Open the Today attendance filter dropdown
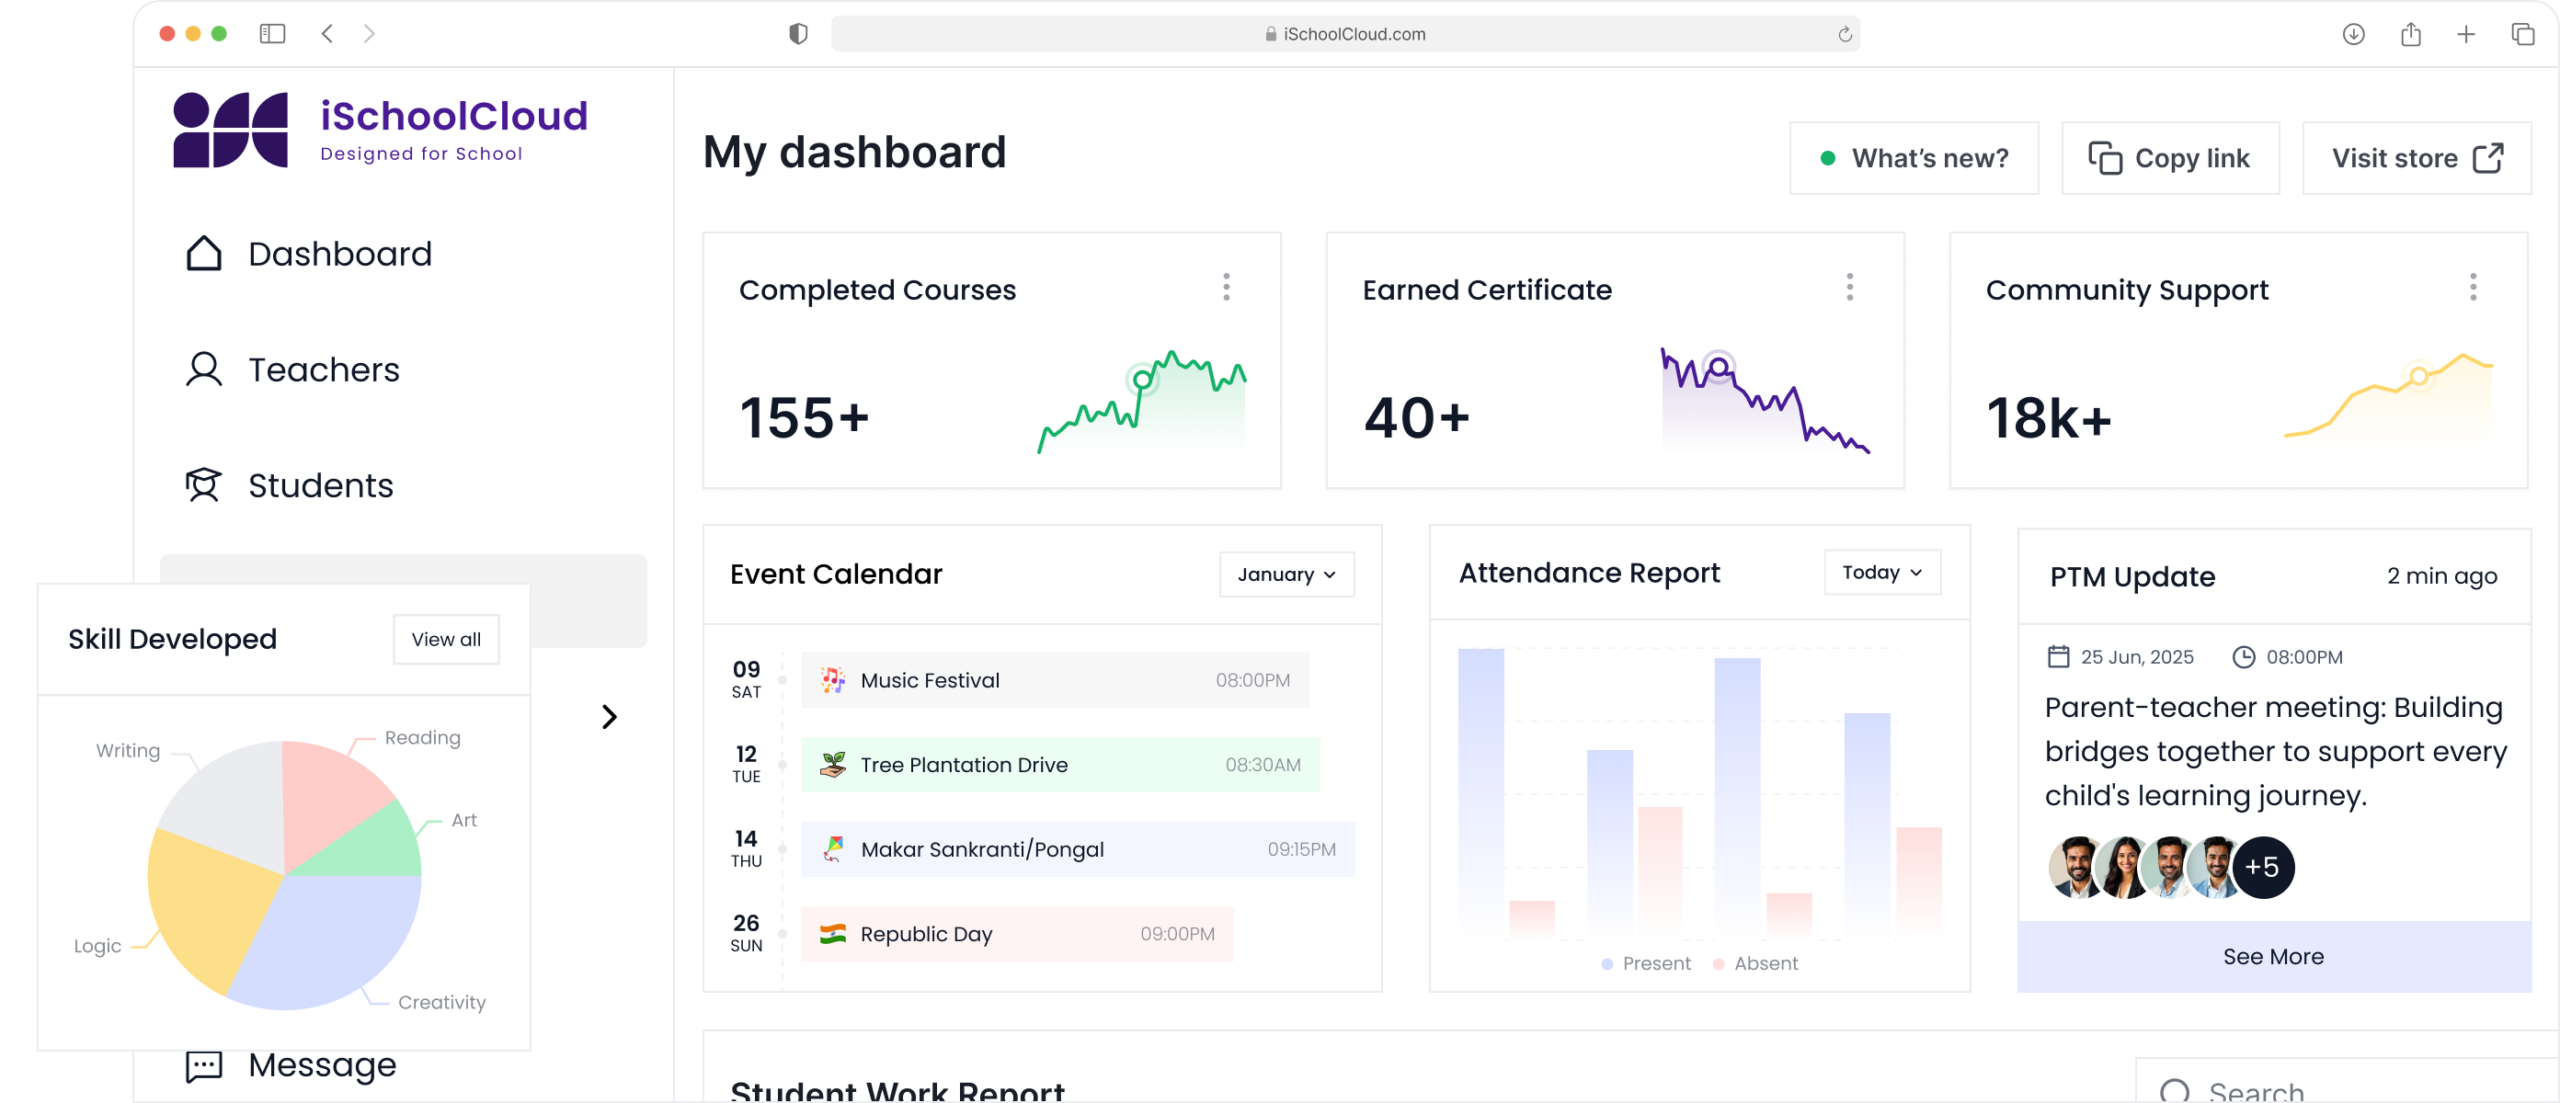The width and height of the screenshot is (2560, 1103). click(x=1881, y=572)
